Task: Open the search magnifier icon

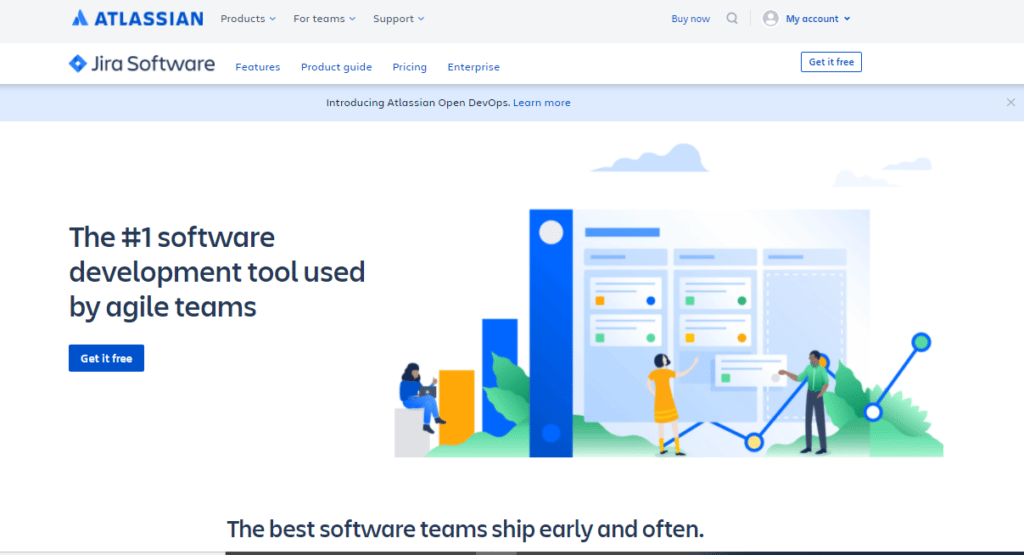Action: (x=732, y=18)
